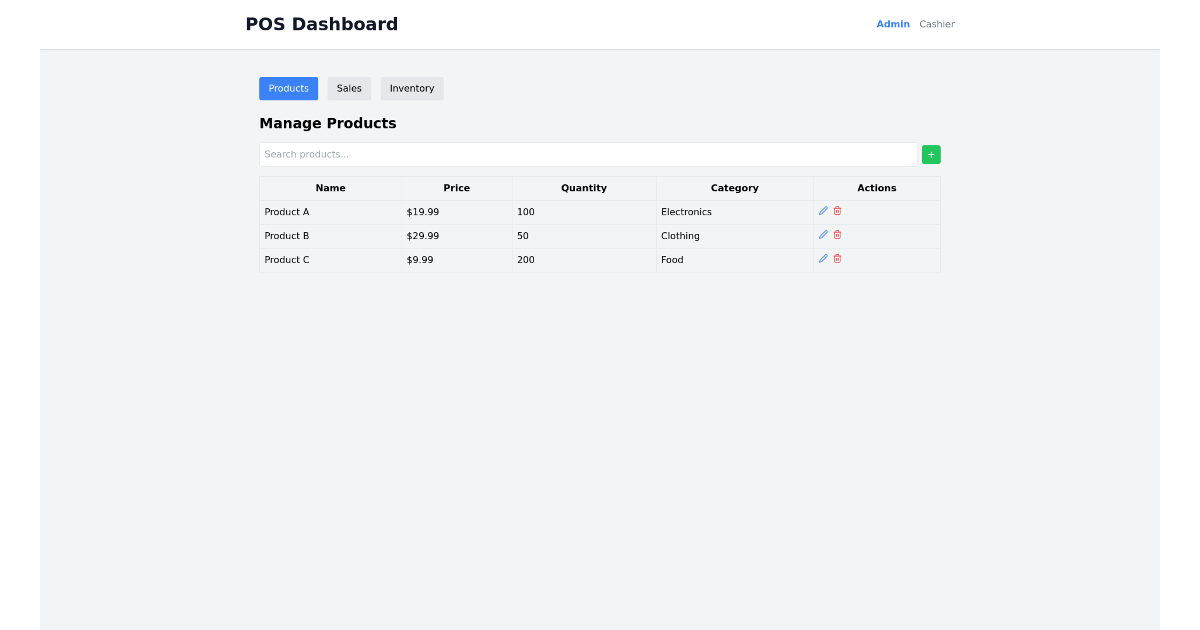
Task: Click the search products input field
Action: point(590,154)
